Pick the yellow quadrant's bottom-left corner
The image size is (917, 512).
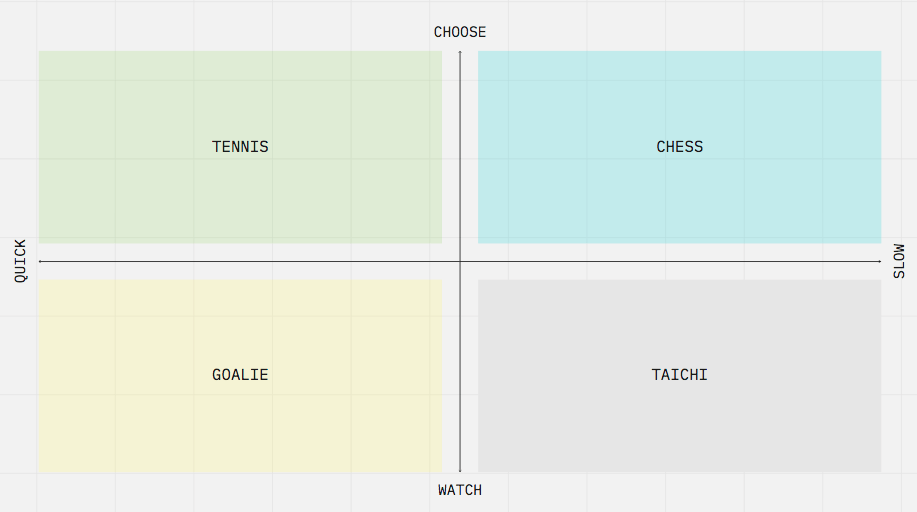(41, 469)
